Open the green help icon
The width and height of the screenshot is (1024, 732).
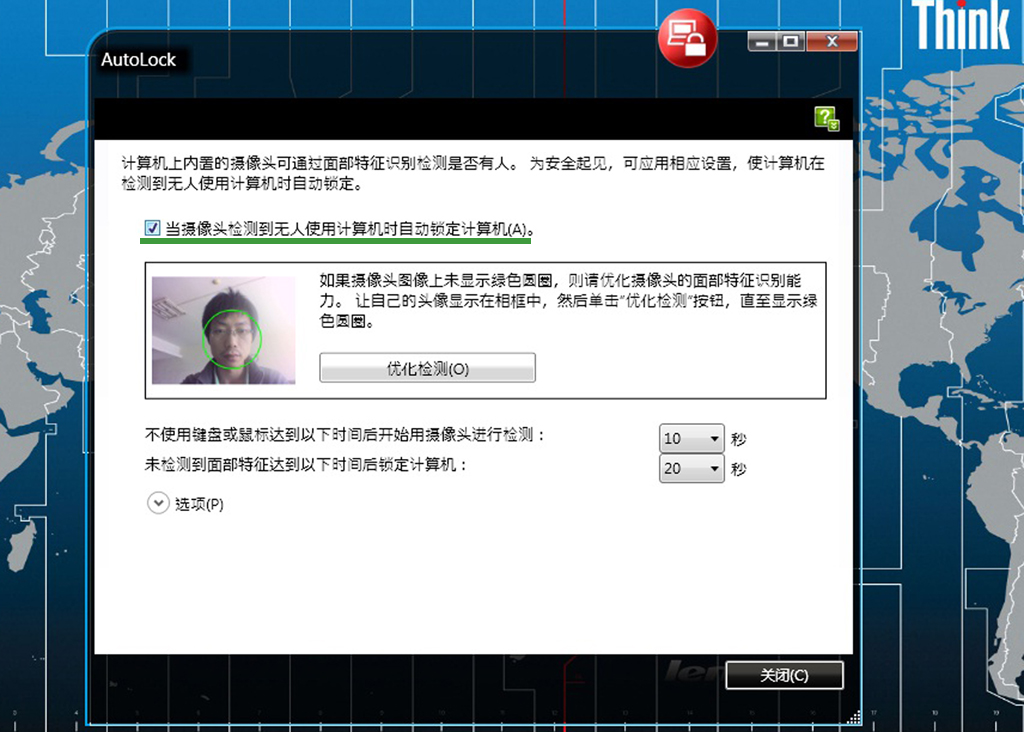(826, 119)
